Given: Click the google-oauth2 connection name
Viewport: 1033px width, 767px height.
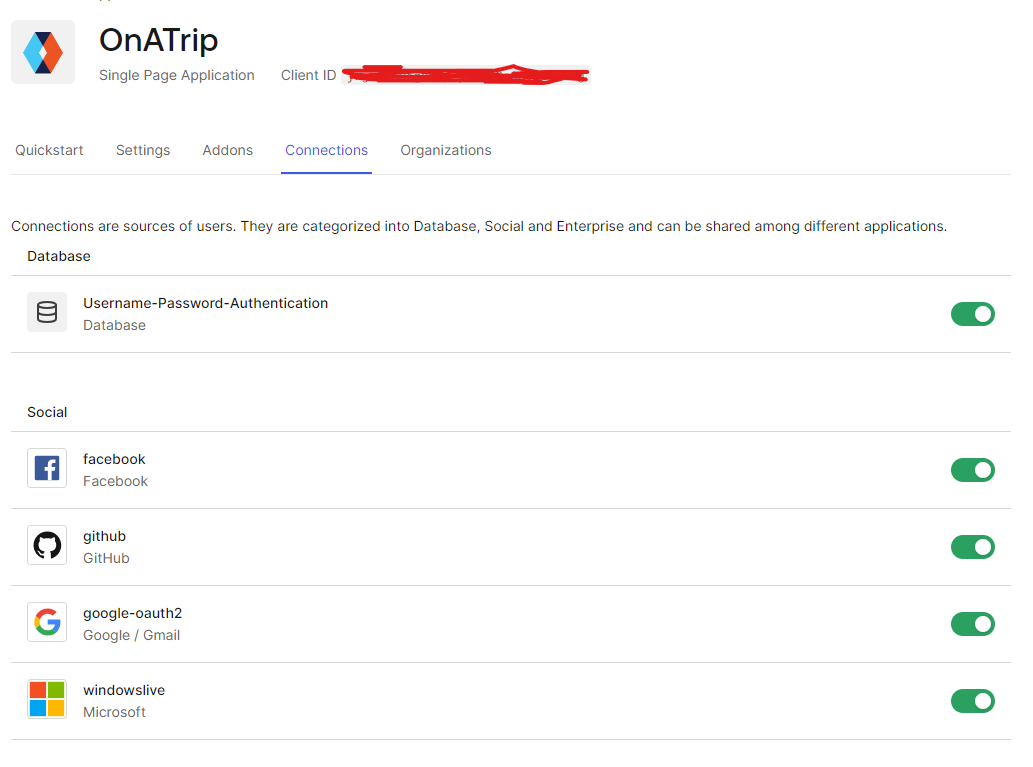Looking at the screenshot, I should [132, 613].
